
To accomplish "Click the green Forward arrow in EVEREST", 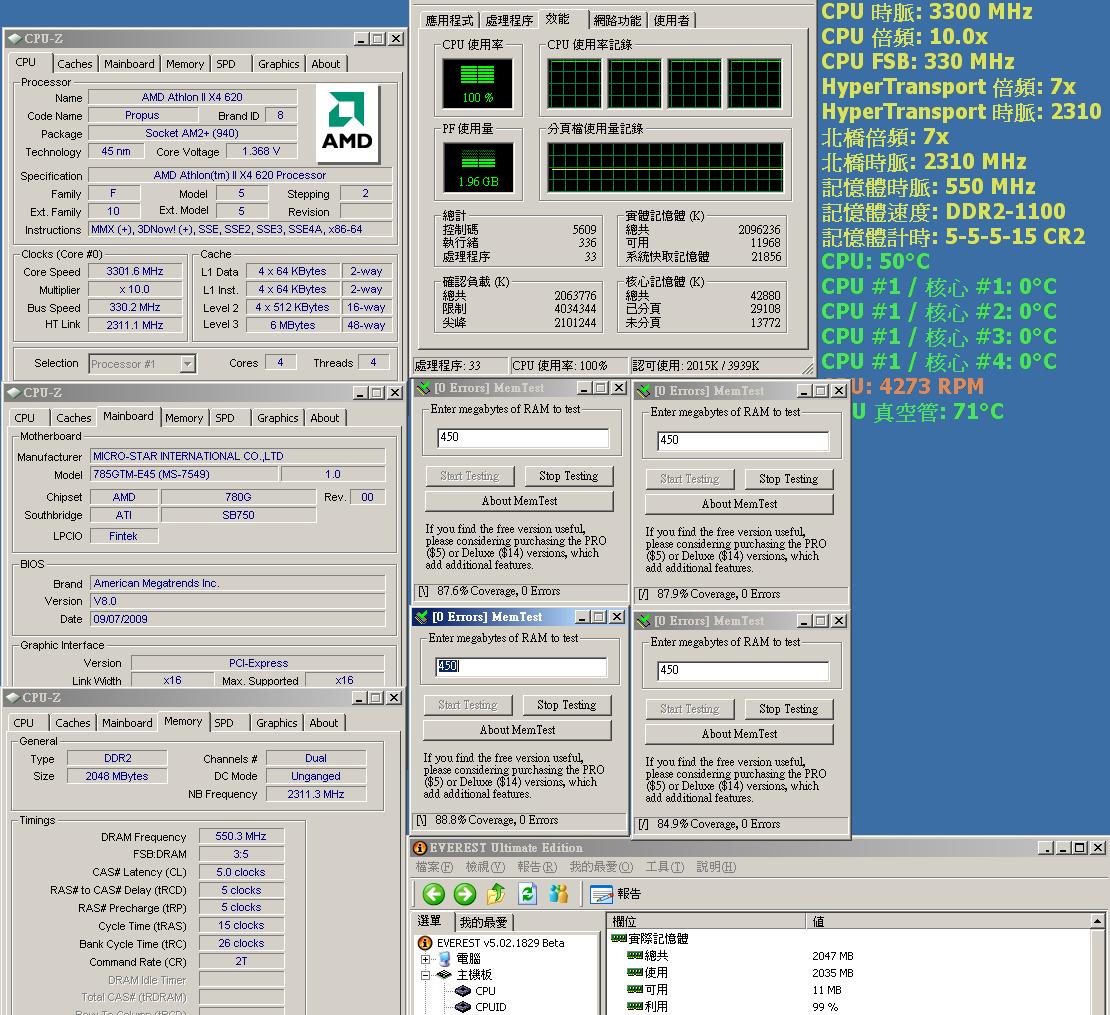I will [x=465, y=894].
